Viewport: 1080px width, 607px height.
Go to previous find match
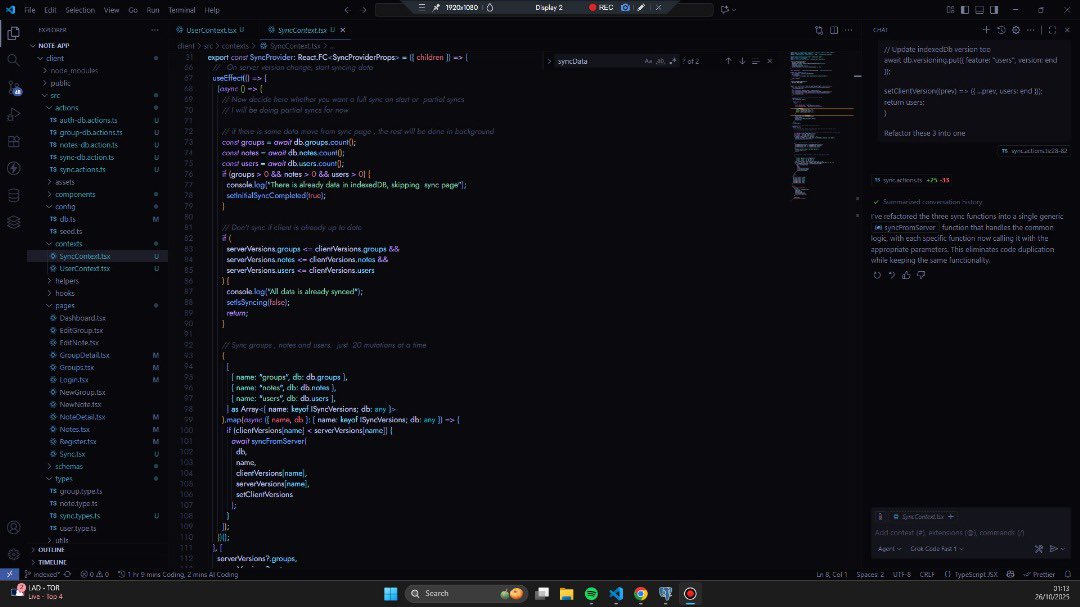tap(728, 61)
